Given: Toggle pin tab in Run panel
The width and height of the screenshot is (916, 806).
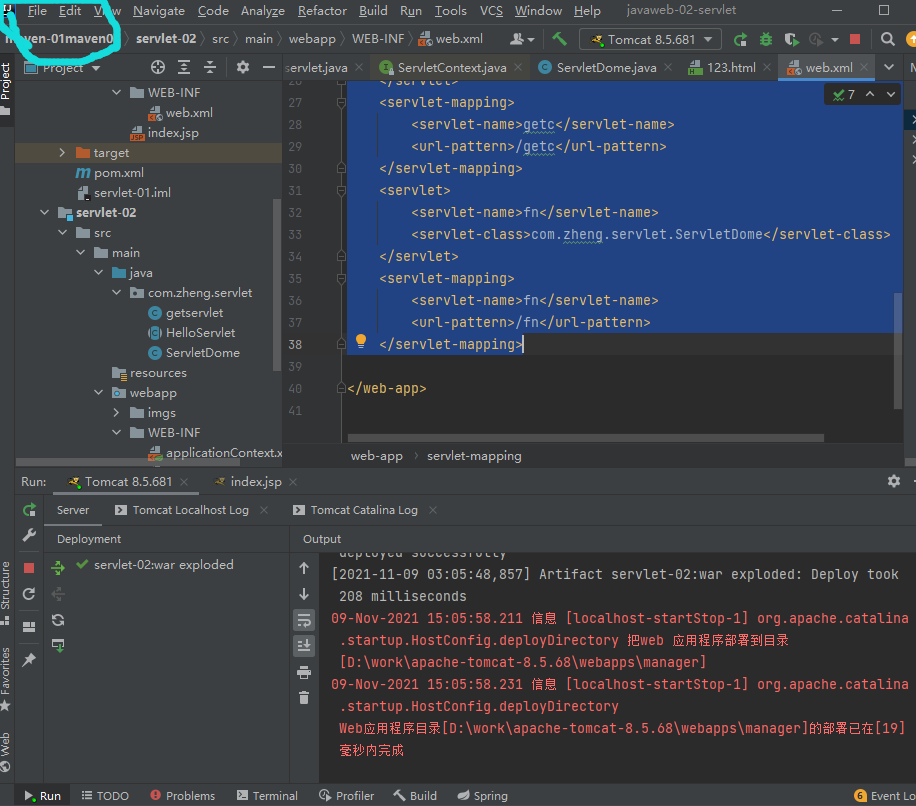Looking at the screenshot, I should 29,660.
